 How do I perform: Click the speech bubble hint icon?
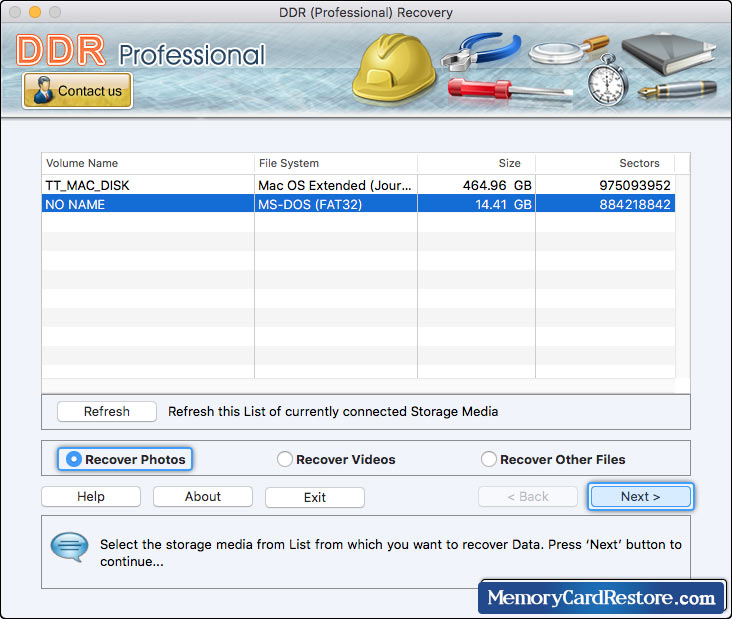pyautogui.click(x=69, y=547)
